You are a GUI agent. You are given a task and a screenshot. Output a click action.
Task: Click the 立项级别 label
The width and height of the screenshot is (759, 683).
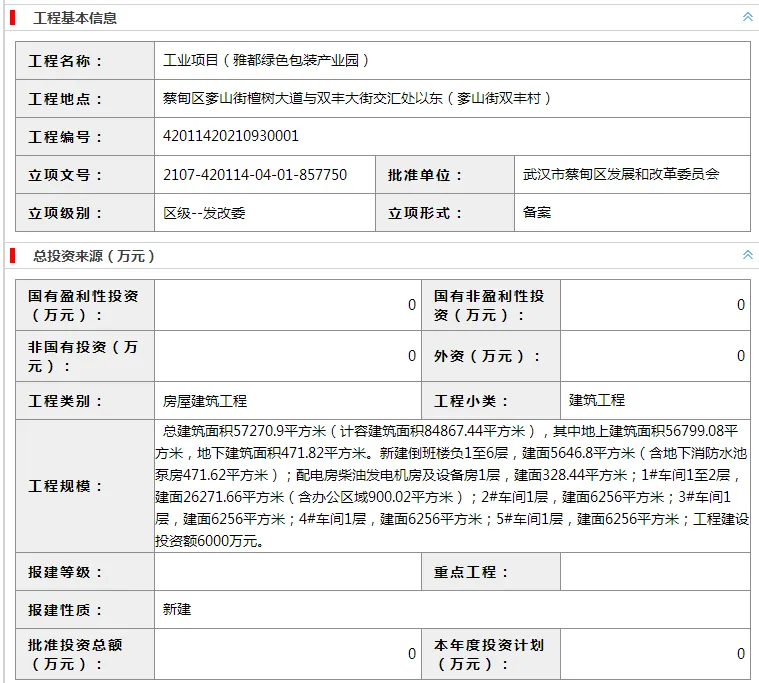[65, 213]
